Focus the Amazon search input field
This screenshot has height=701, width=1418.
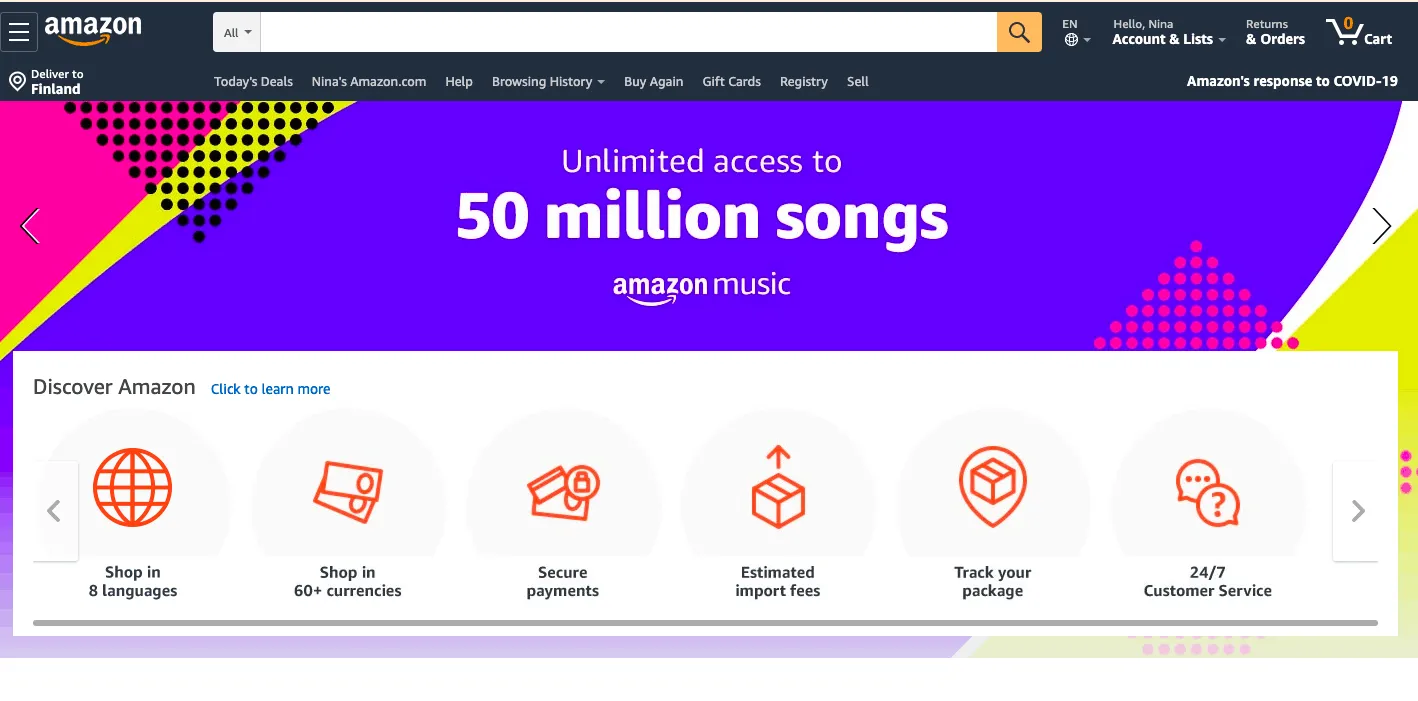click(629, 32)
